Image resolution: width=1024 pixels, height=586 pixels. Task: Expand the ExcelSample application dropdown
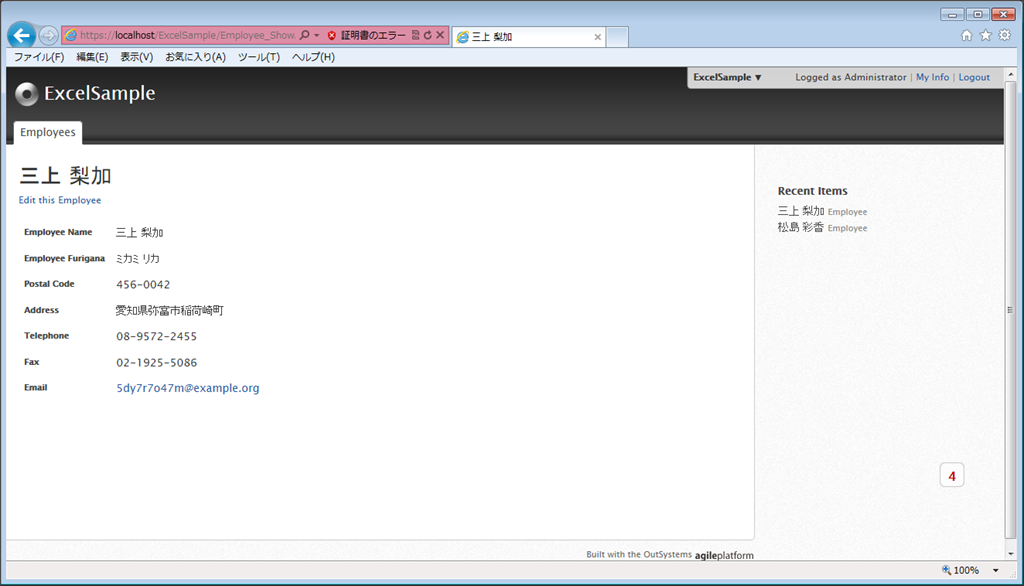click(728, 77)
